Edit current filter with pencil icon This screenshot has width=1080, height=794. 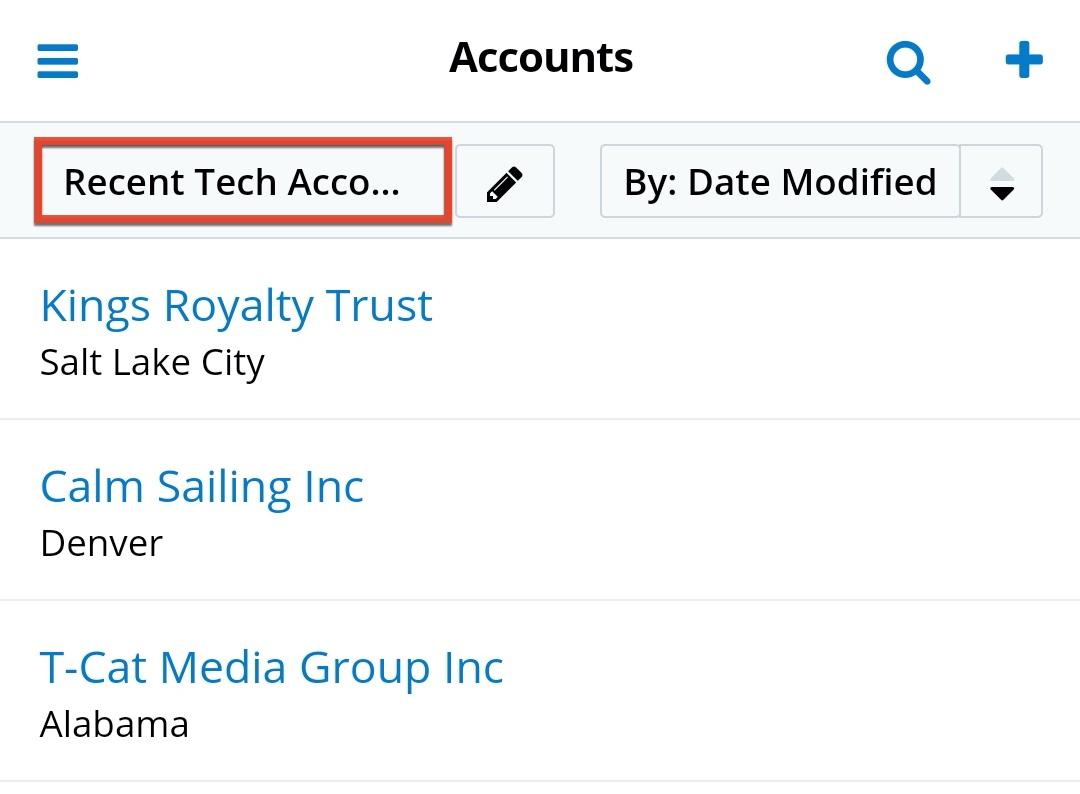[505, 182]
